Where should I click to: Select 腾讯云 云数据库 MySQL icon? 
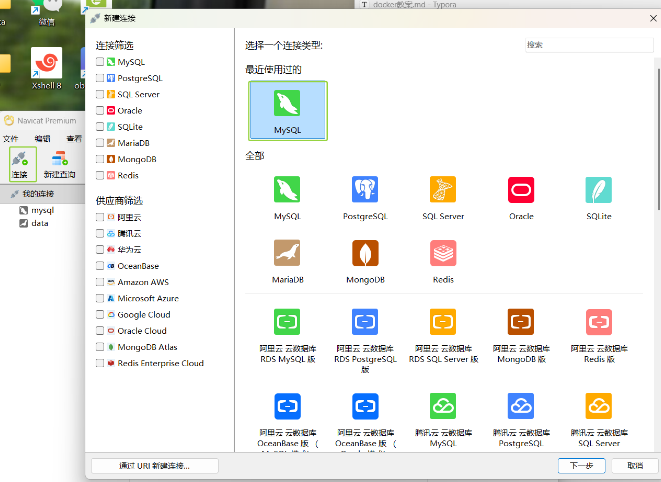tap(443, 406)
